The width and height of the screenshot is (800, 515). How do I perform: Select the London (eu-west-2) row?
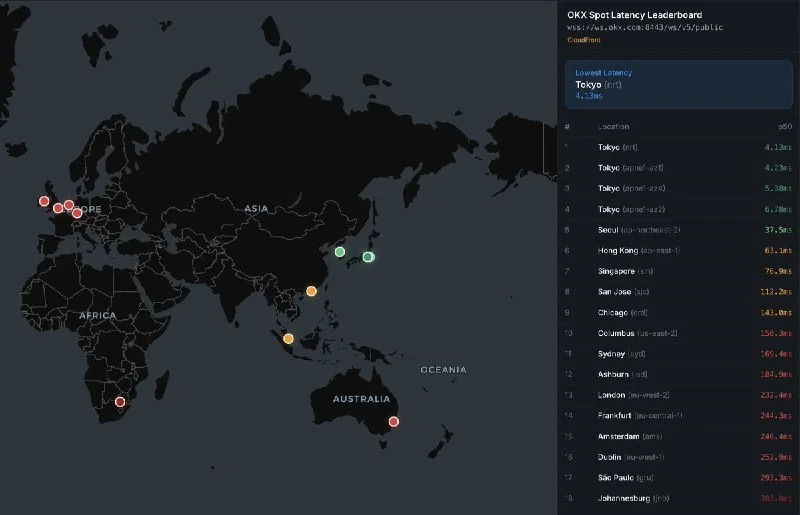tap(679, 395)
